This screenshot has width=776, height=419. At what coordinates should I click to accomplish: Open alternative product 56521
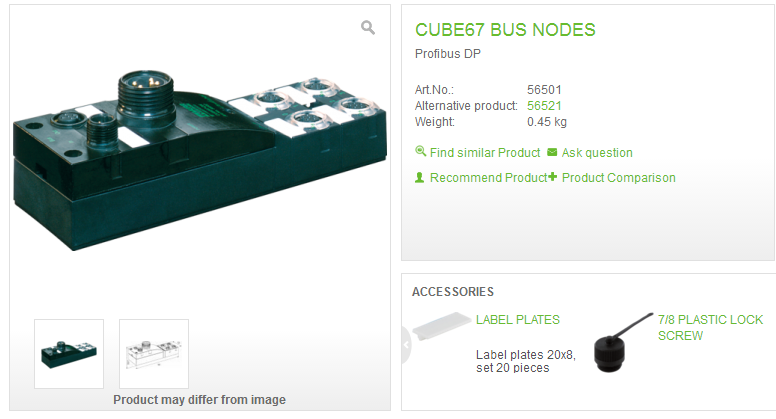[543, 105]
